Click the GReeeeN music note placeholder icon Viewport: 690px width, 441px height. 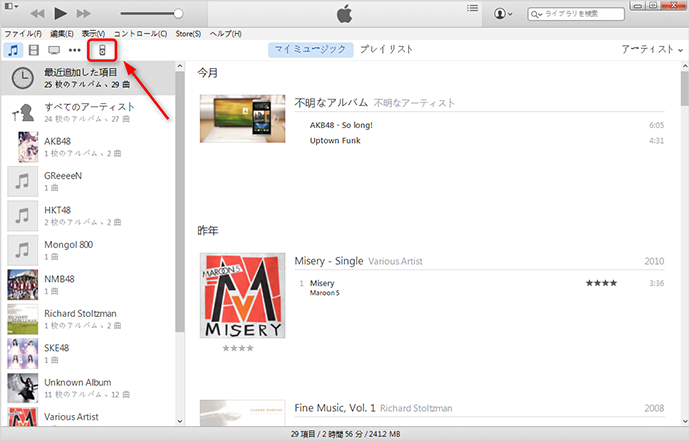tap(22, 181)
